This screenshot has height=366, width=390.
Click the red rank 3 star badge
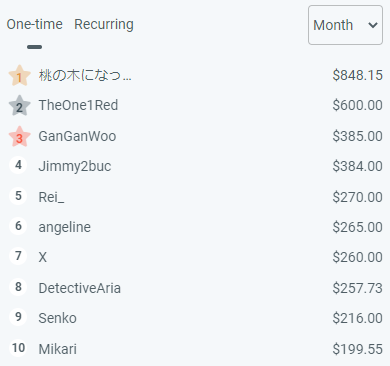[x=19, y=137]
